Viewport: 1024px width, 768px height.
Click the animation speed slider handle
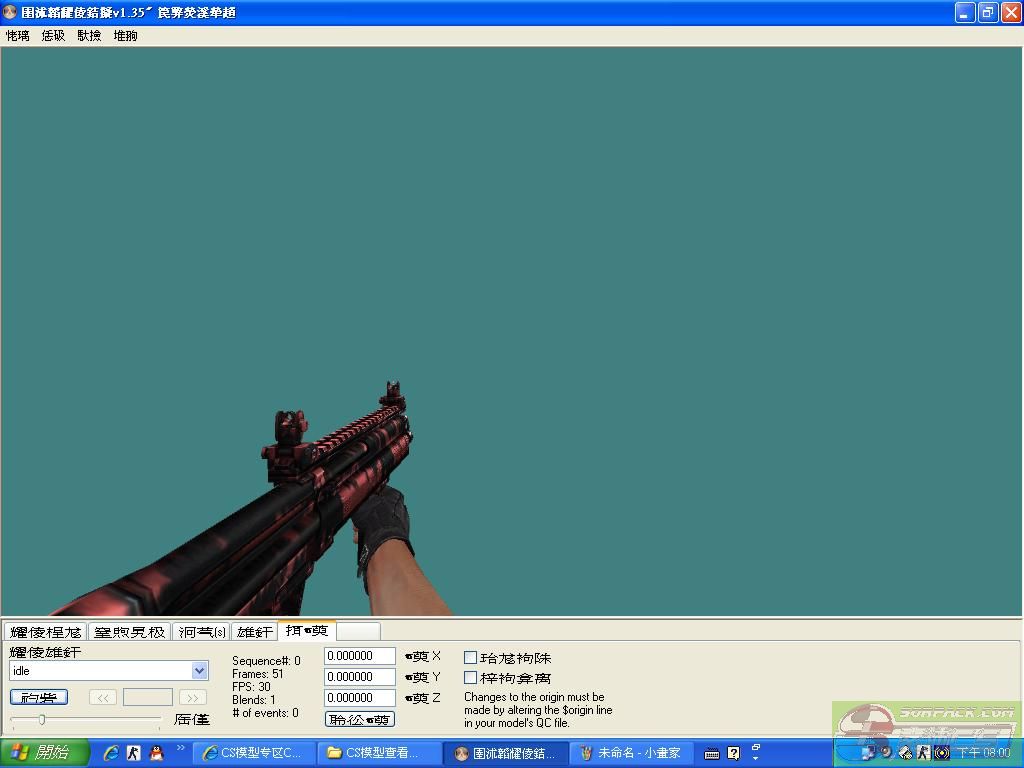(41, 719)
